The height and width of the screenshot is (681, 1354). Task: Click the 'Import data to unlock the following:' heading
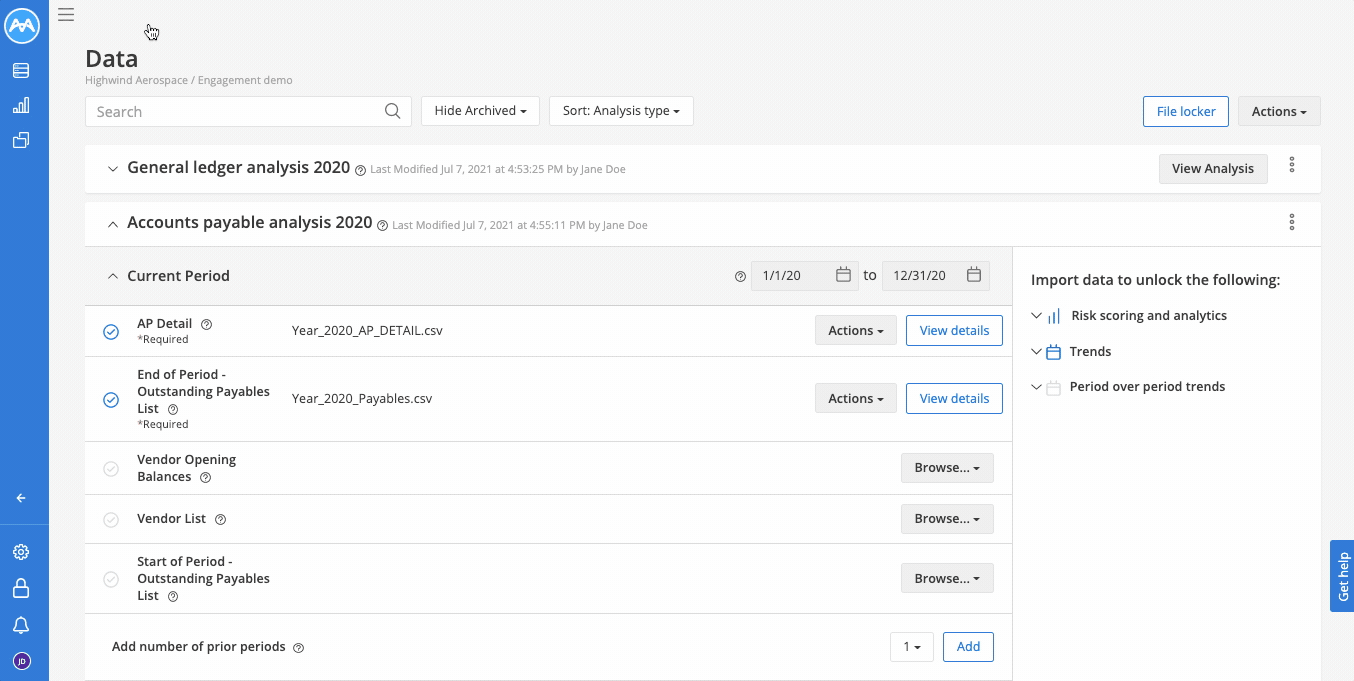click(1155, 280)
